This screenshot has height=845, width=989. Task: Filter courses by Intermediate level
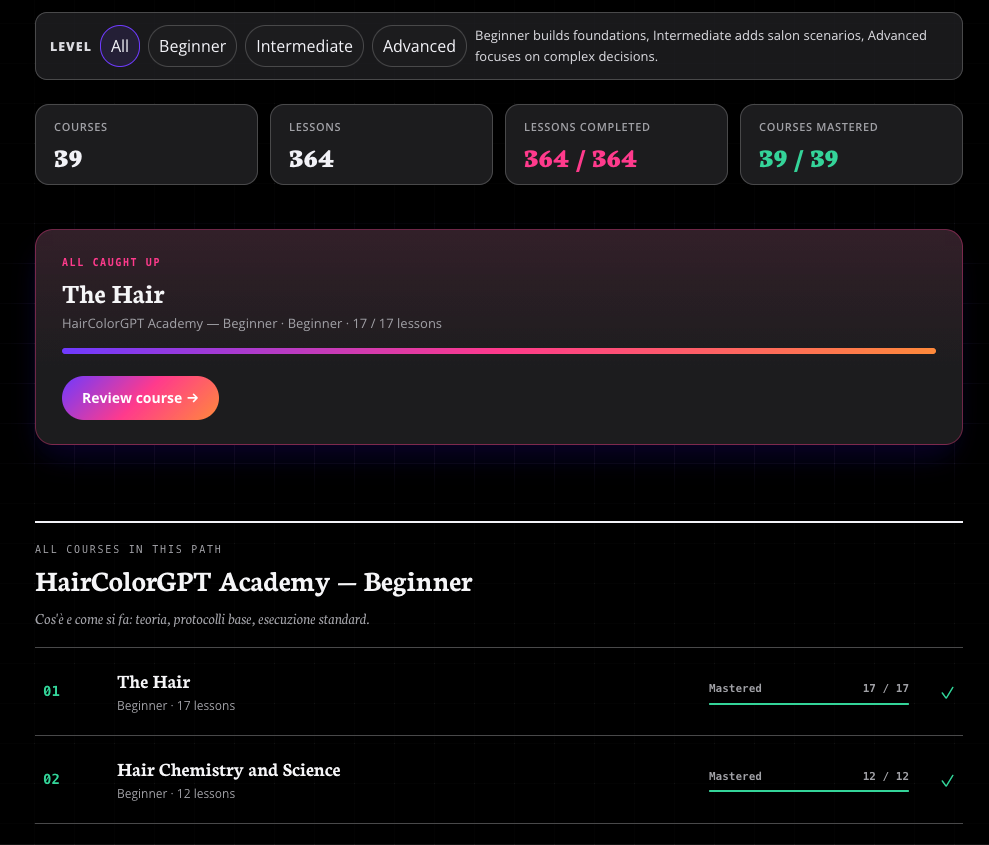(304, 46)
